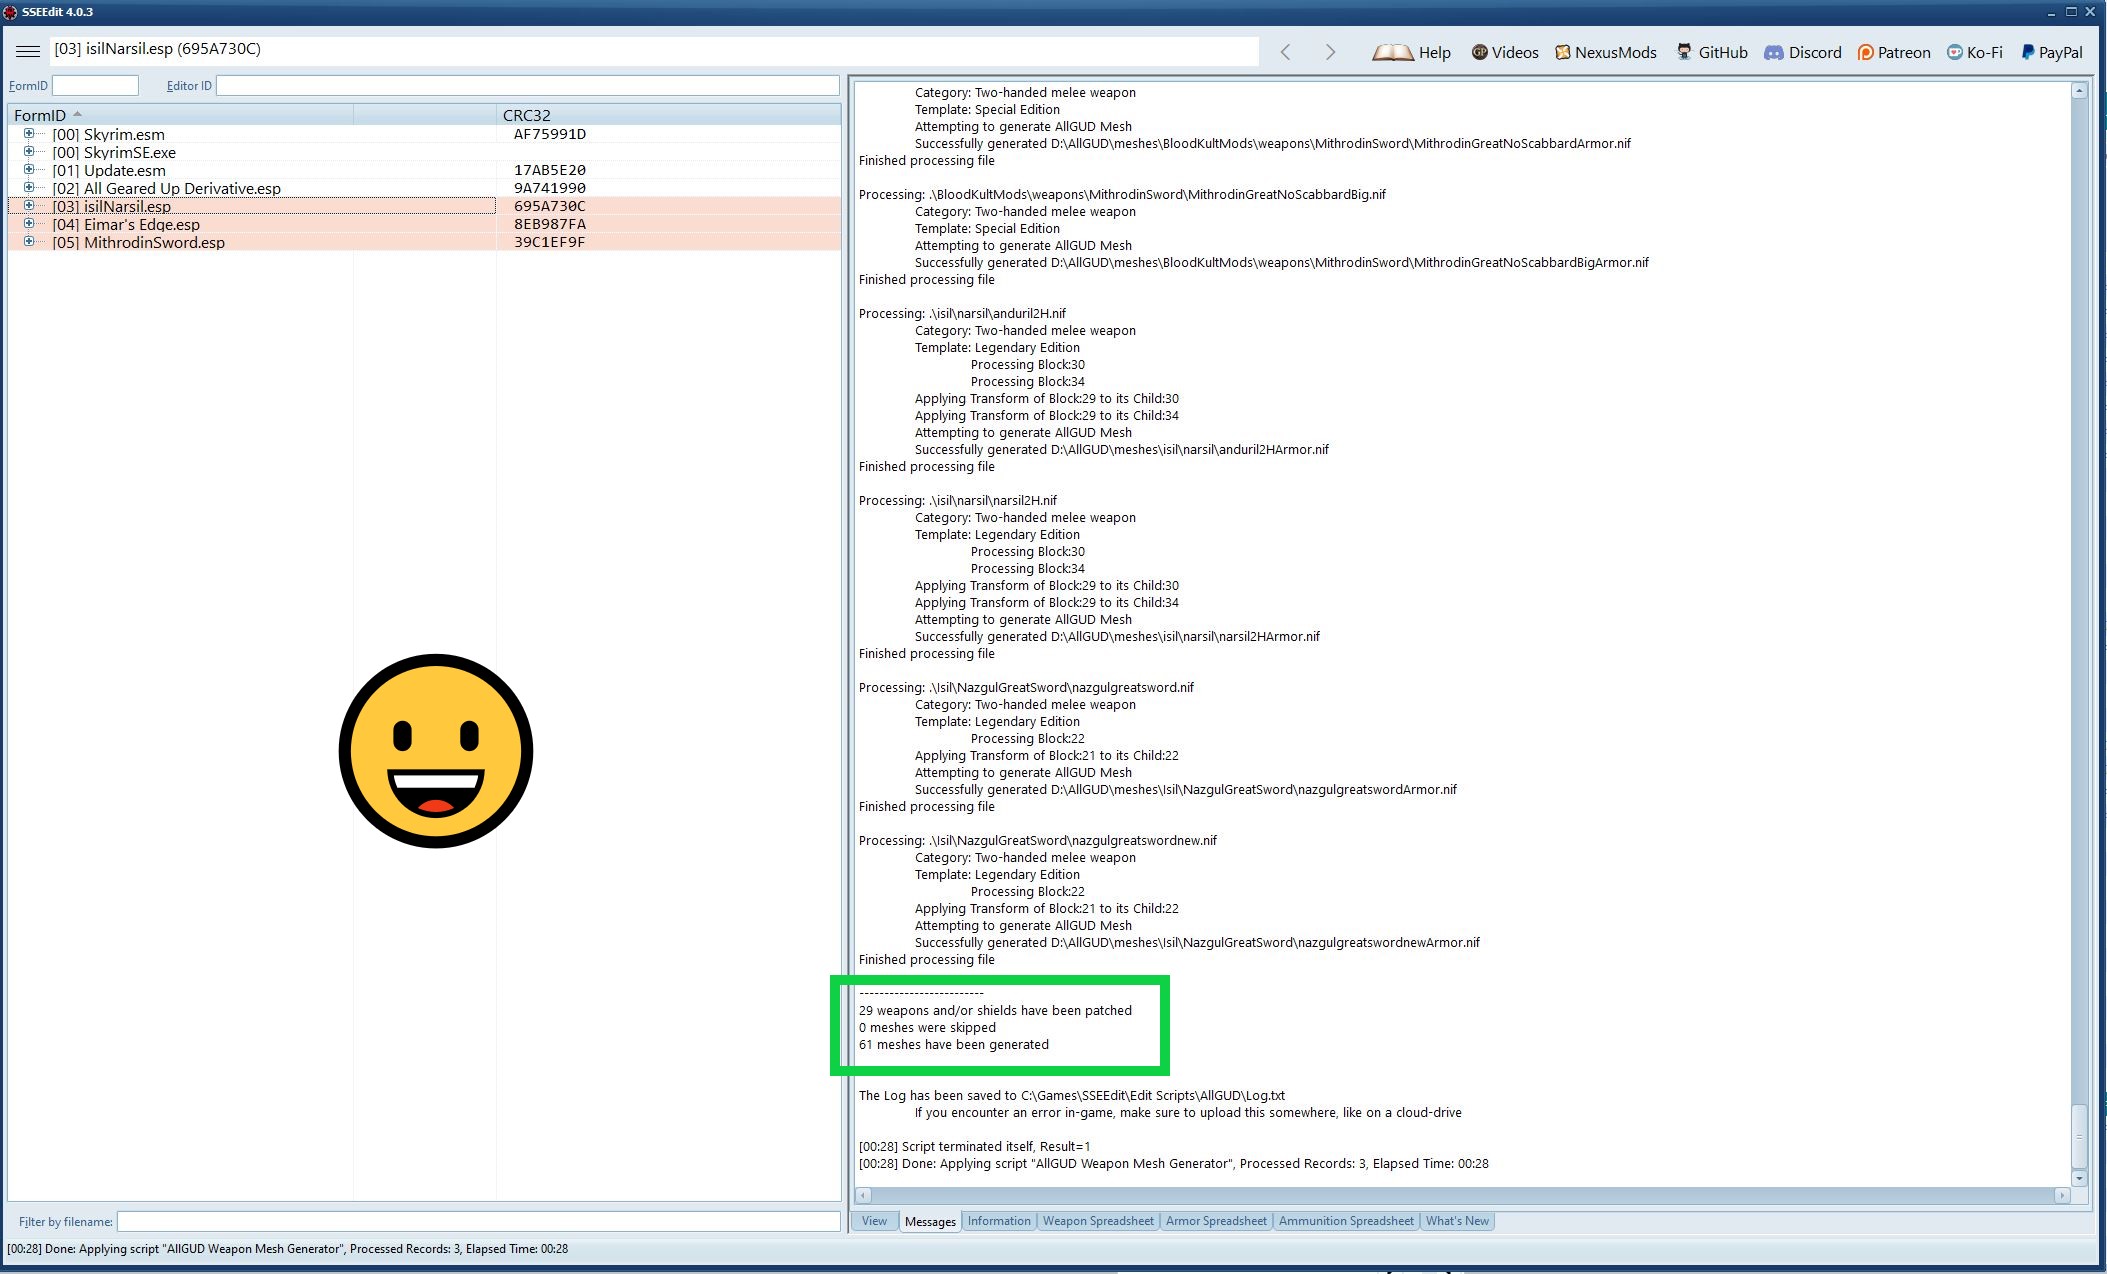This screenshot has height=1274, width=2107.
Task: Select Eimar's Edge.esp in tree
Action: (141, 225)
